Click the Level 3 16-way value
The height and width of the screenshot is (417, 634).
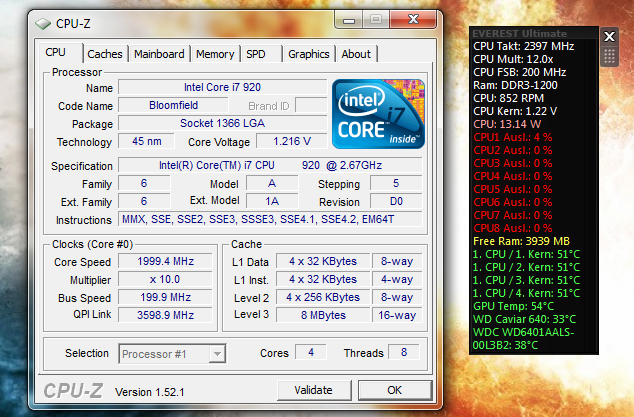coord(397,315)
